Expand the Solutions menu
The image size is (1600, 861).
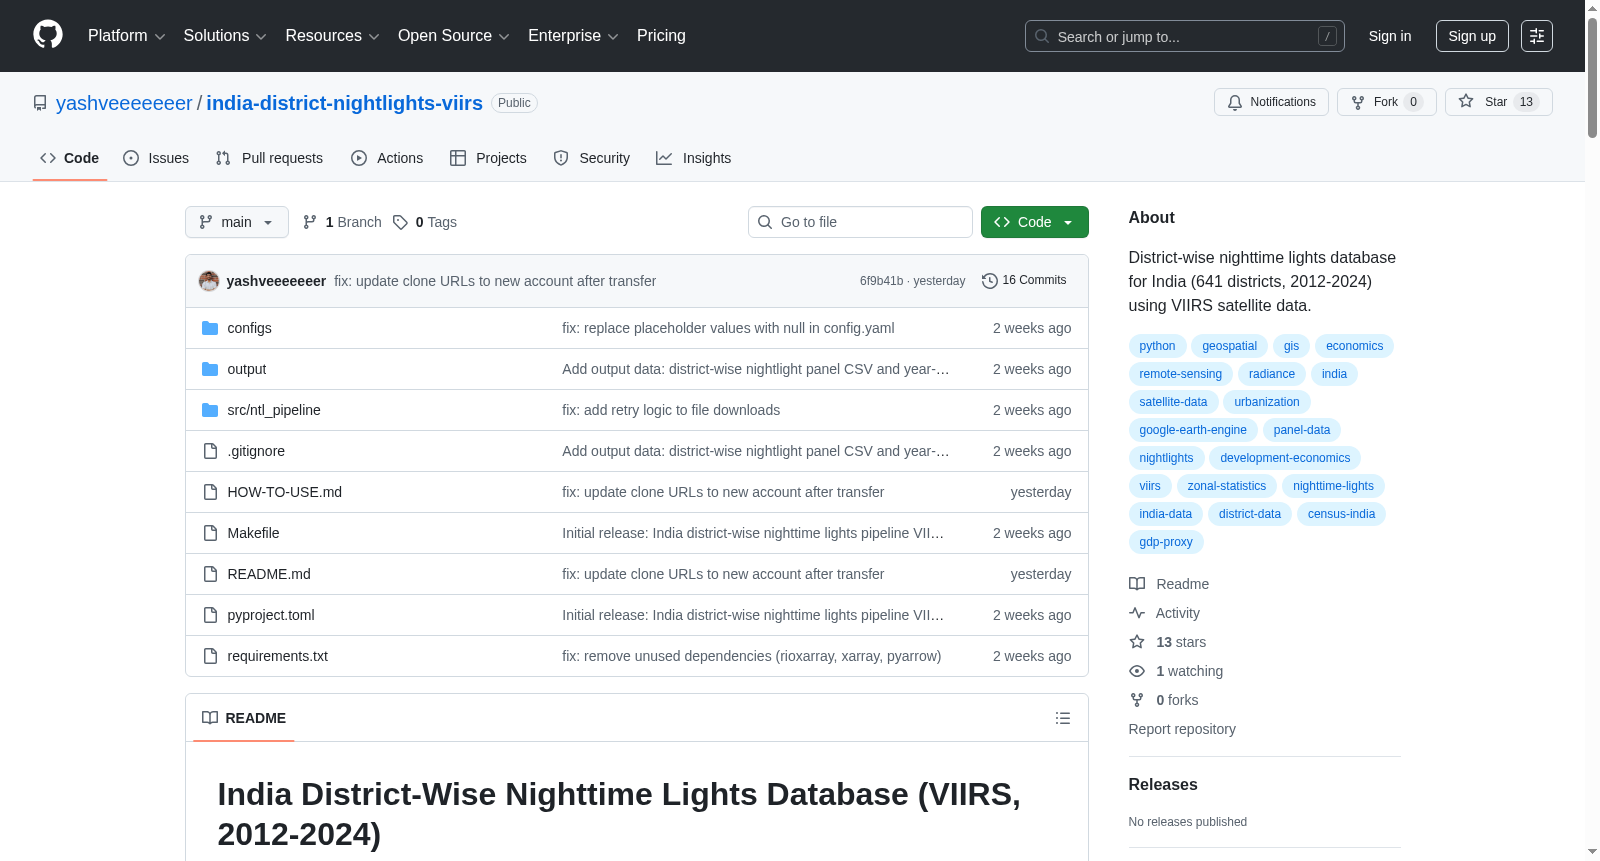(x=225, y=36)
